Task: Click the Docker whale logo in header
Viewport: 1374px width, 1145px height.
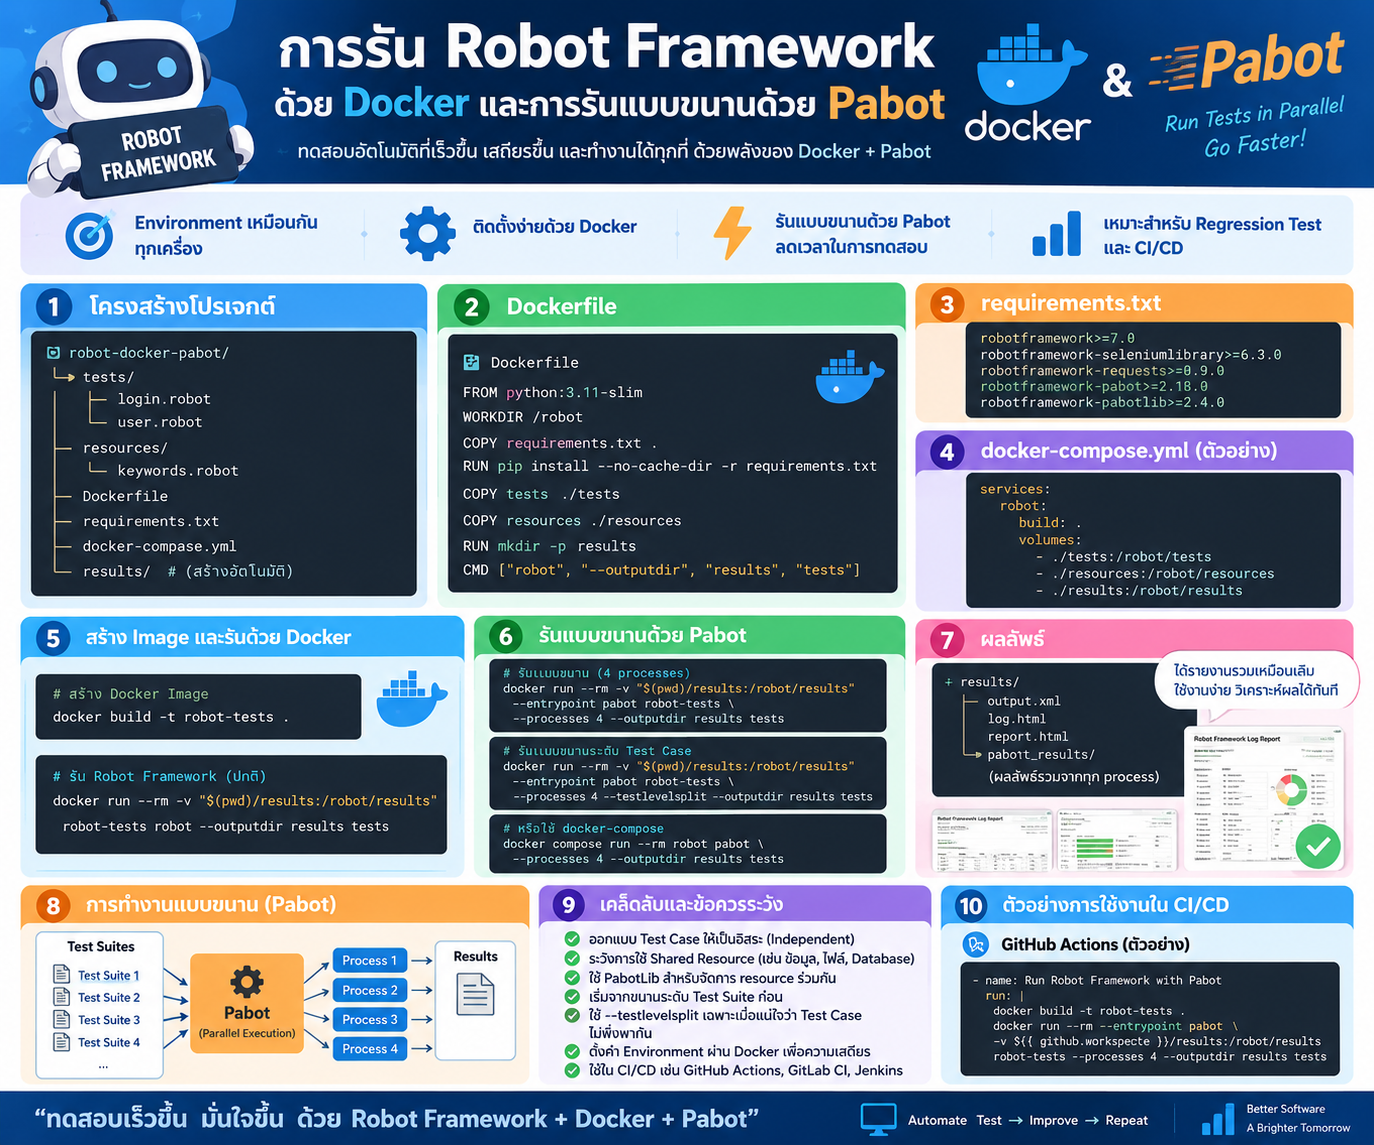Action: point(1030,65)
